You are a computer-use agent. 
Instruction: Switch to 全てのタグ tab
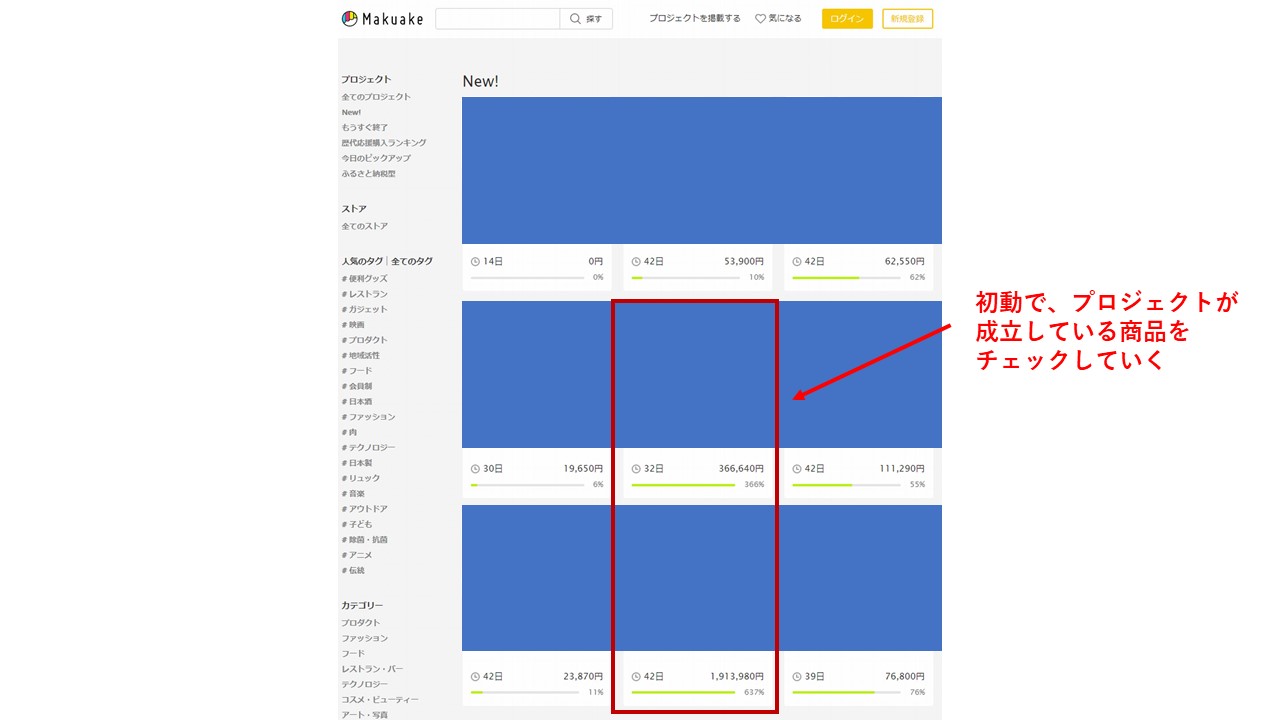pos(412,261)
